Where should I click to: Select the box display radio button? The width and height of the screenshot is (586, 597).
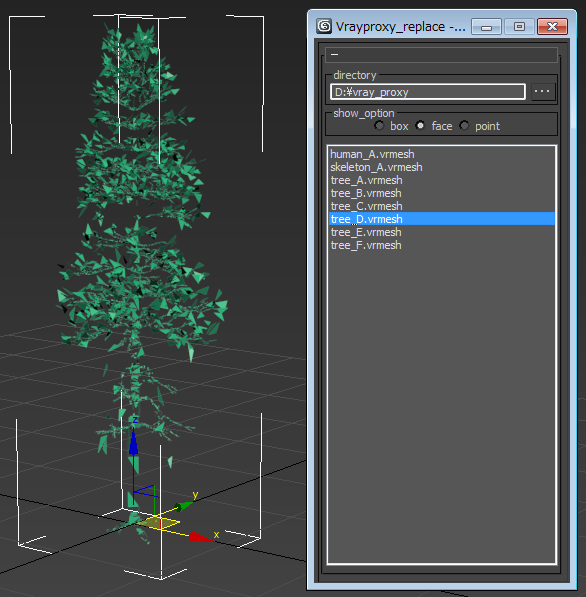(x=379, y=126)
